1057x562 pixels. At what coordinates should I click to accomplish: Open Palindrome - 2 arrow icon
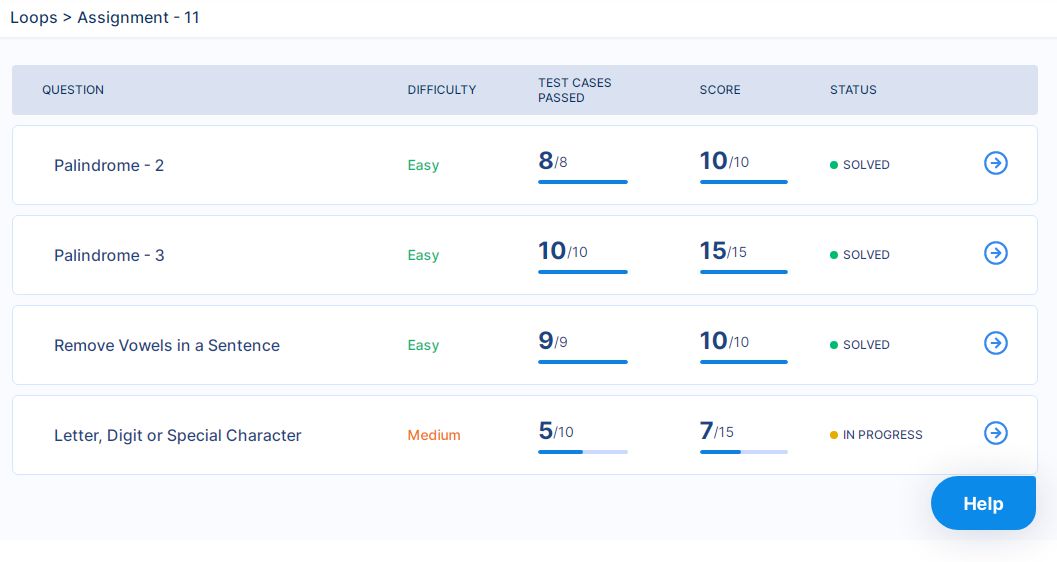coord(995,163)
